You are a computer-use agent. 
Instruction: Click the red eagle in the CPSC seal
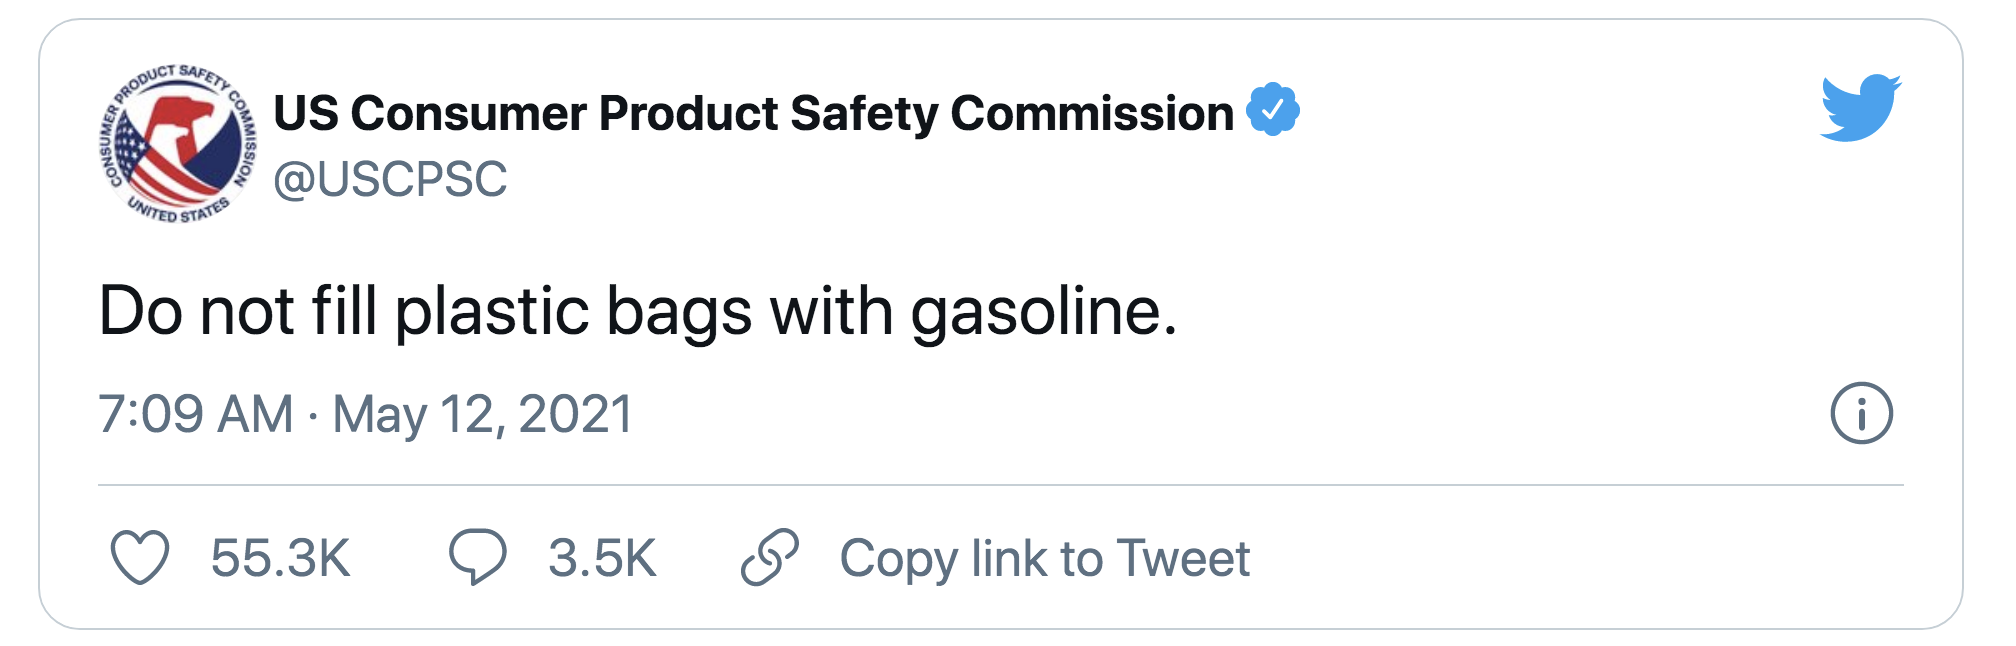click(x=183, y=130)
